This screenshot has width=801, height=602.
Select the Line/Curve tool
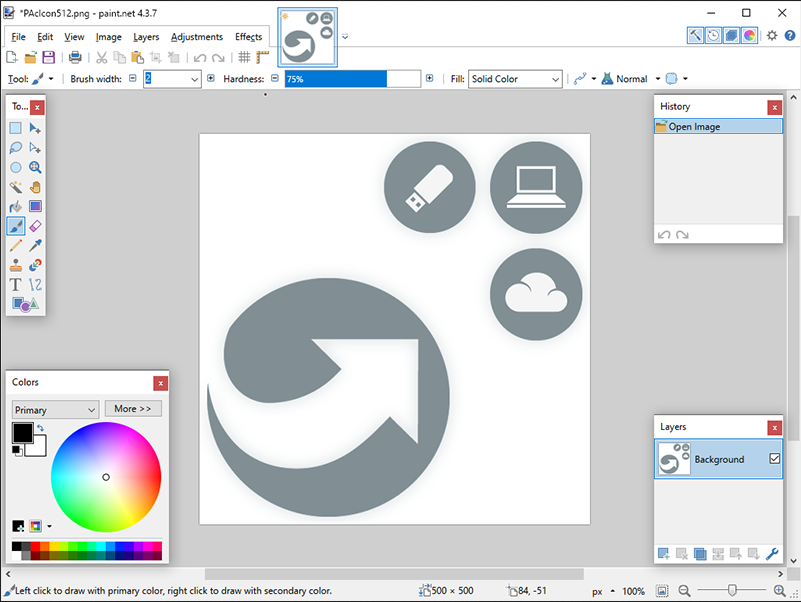click(x=35, y=285)
